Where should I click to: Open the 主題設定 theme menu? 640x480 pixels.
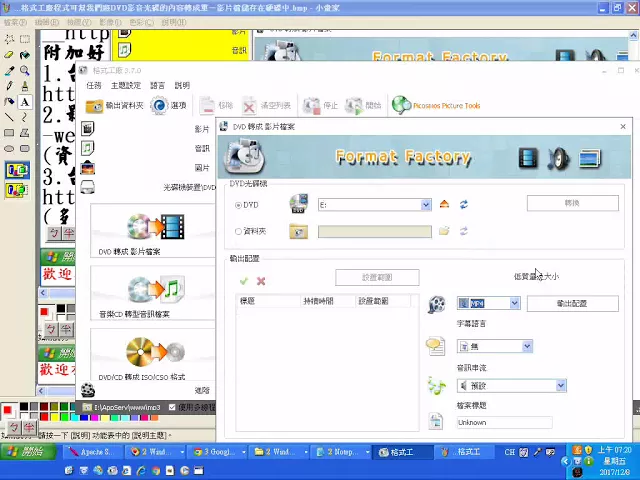click(126, 85)
